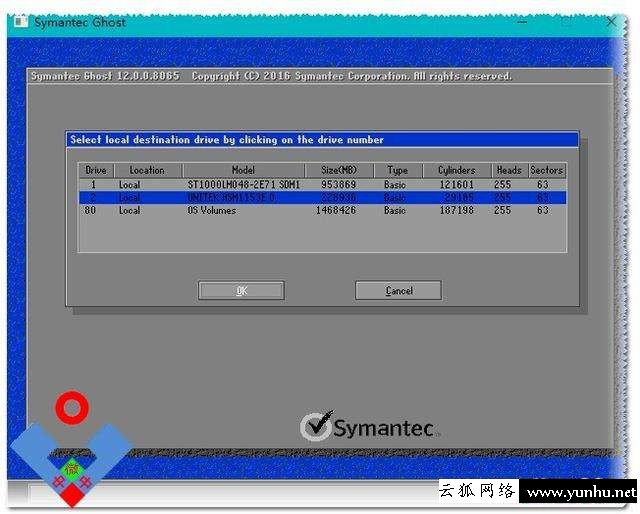Click the OK button
This screenshot has height=514, width=640.
coord(241,291)
